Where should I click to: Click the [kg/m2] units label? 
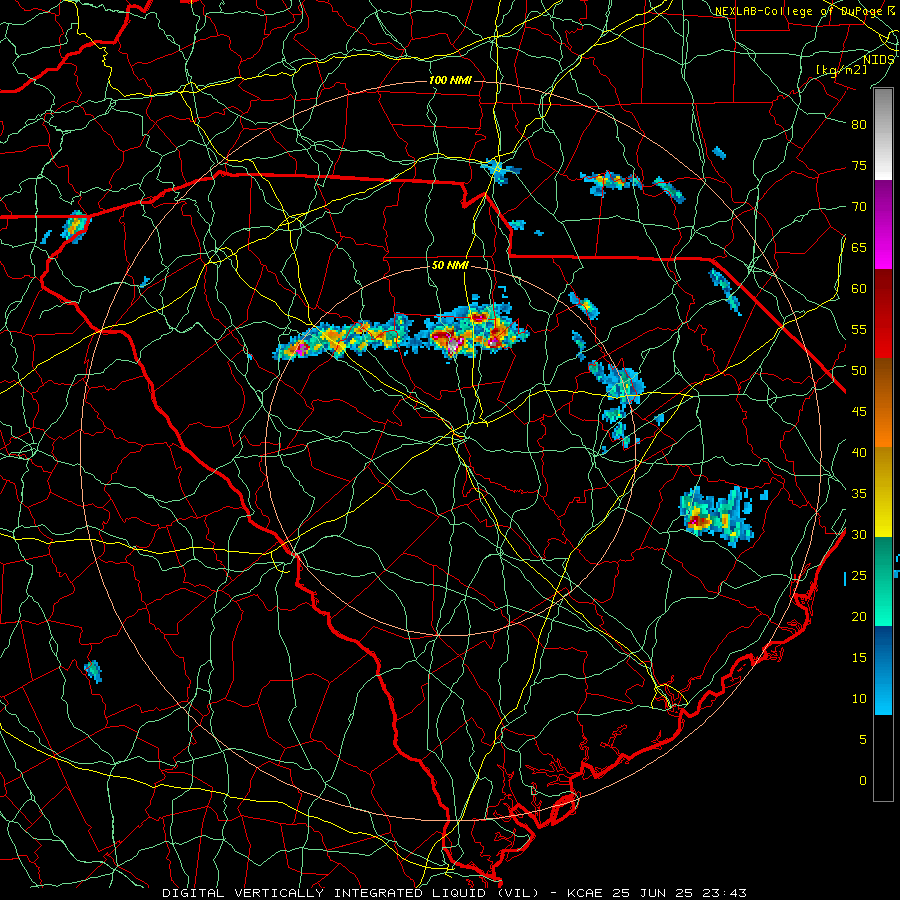pyautogui.click(x=841, y=70)
